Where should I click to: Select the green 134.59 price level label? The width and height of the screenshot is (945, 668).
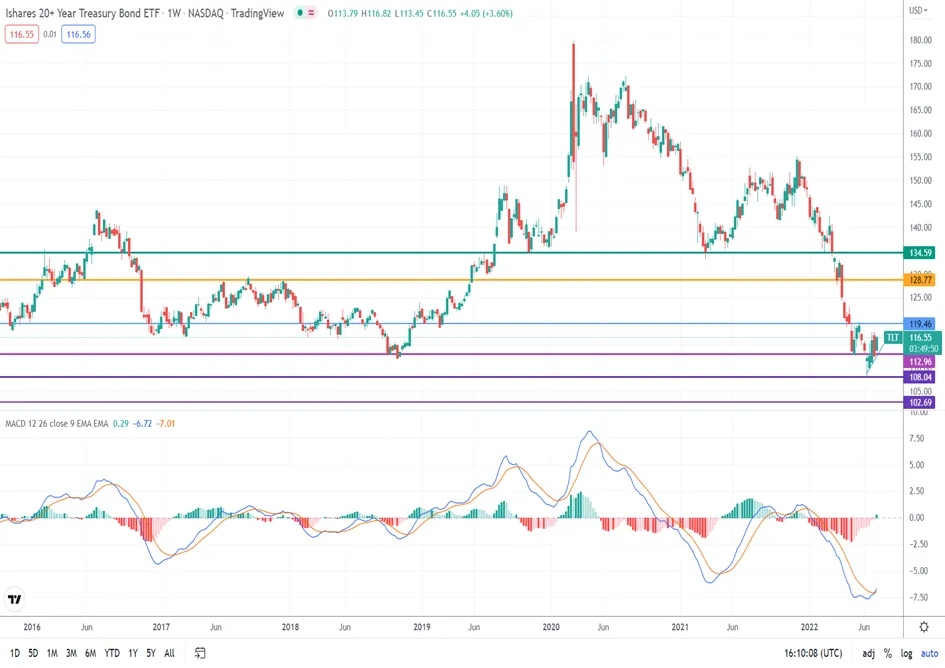[920, 253]
